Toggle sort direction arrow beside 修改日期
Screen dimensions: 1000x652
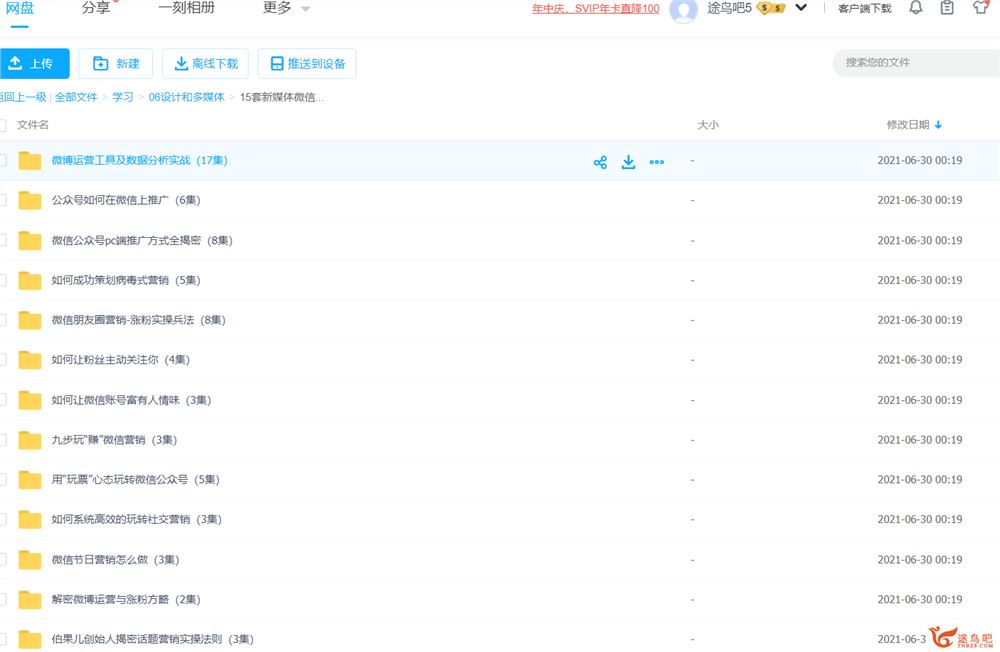938,125
